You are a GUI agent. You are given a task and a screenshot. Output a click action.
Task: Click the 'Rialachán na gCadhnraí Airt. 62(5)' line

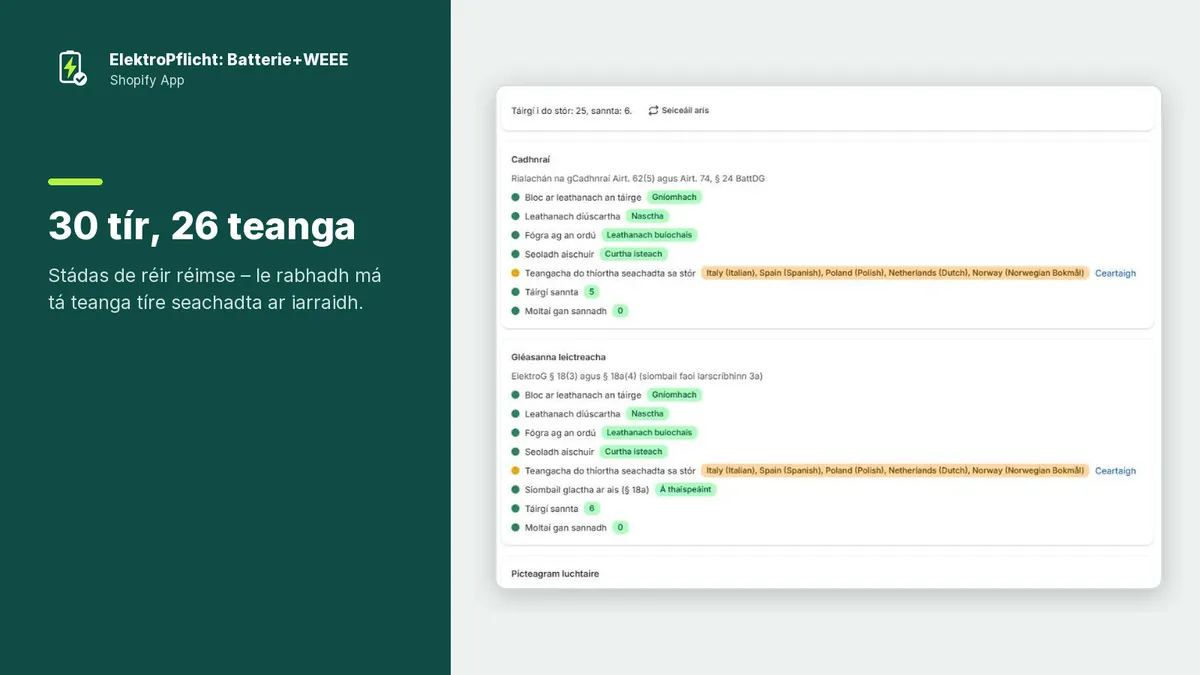638,178
